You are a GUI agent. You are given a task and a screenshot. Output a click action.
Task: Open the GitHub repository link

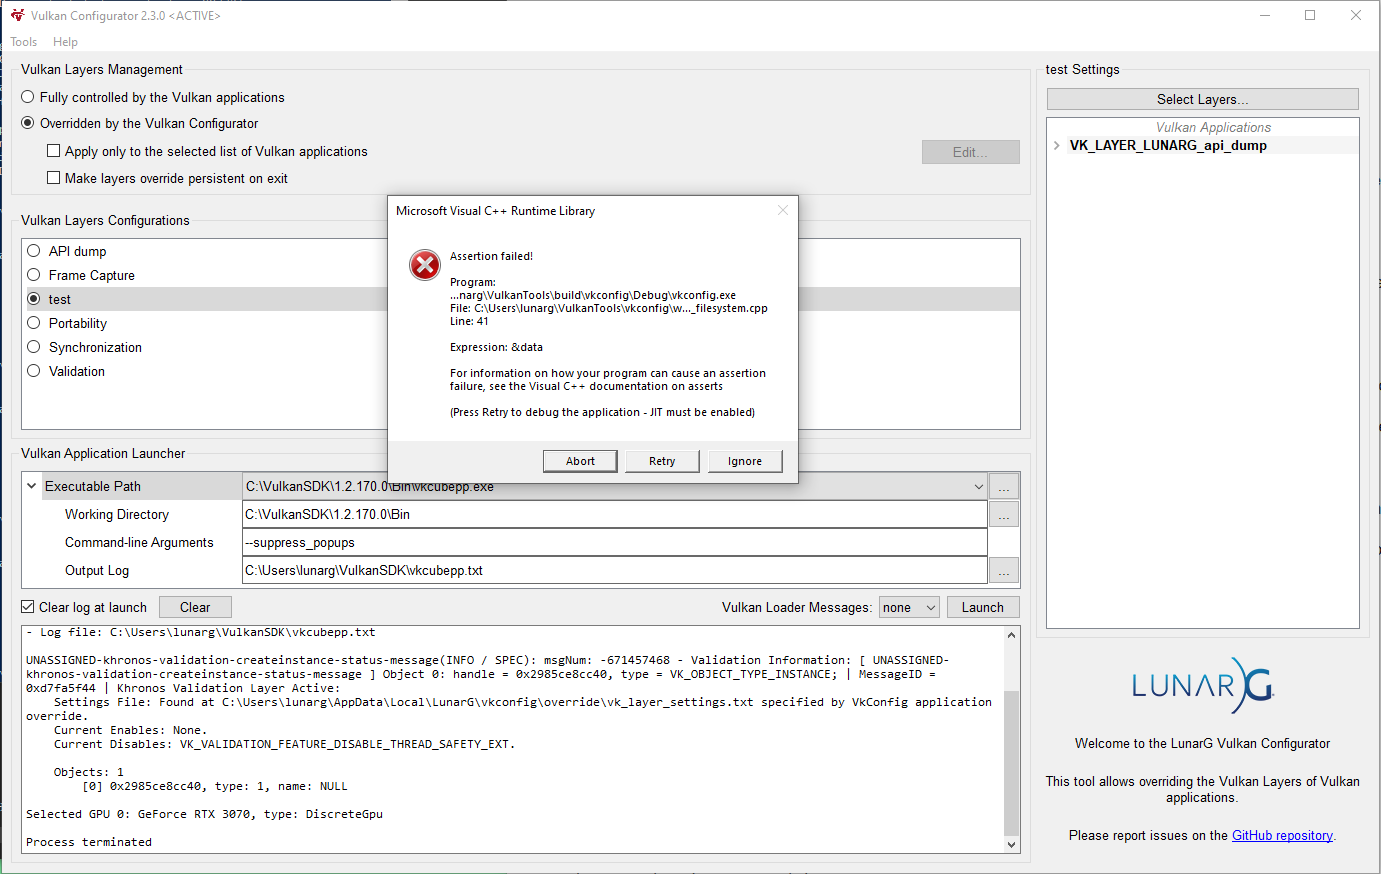1282,835
